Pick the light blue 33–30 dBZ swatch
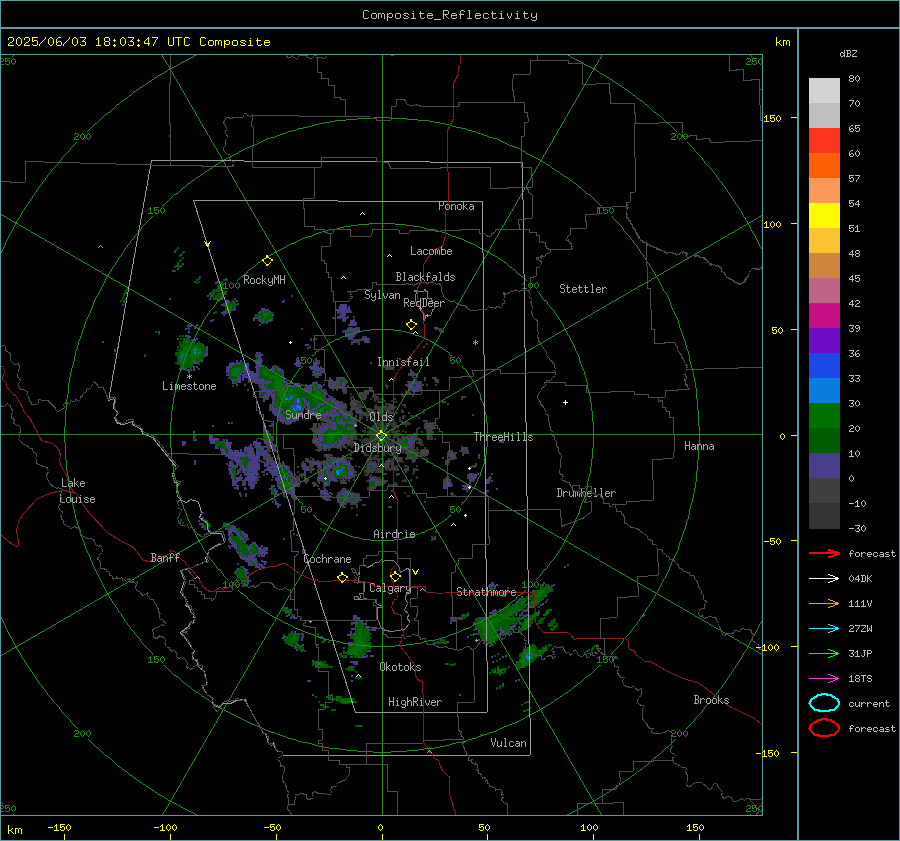Viewport: 900px width, 841px height. 824,390
